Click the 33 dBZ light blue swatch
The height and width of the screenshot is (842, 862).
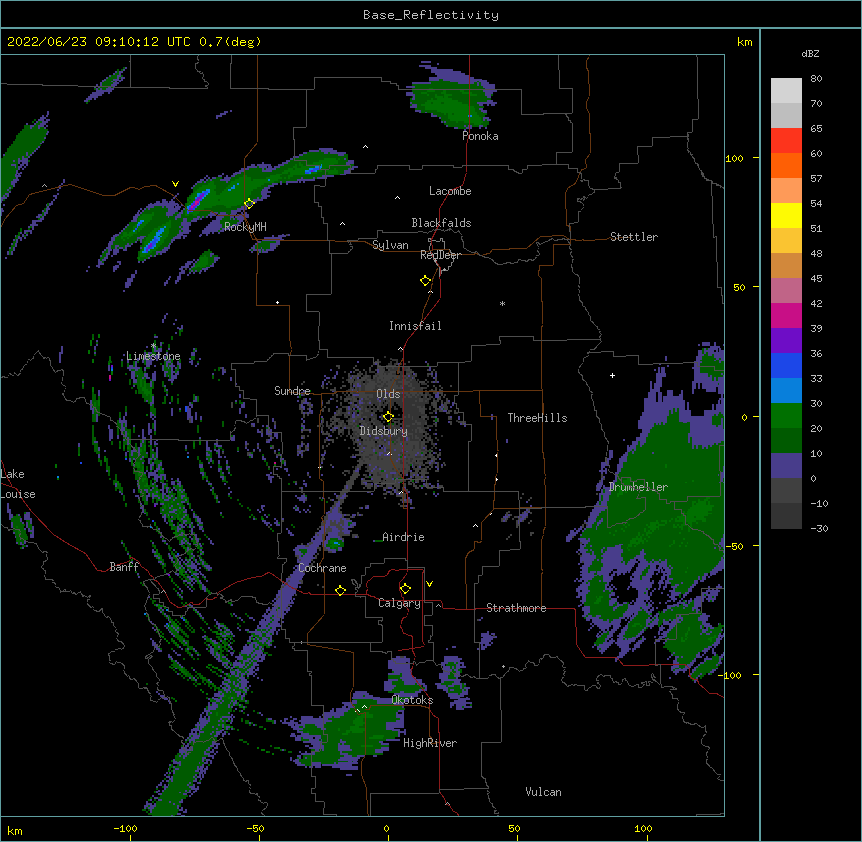pos(786,390)
